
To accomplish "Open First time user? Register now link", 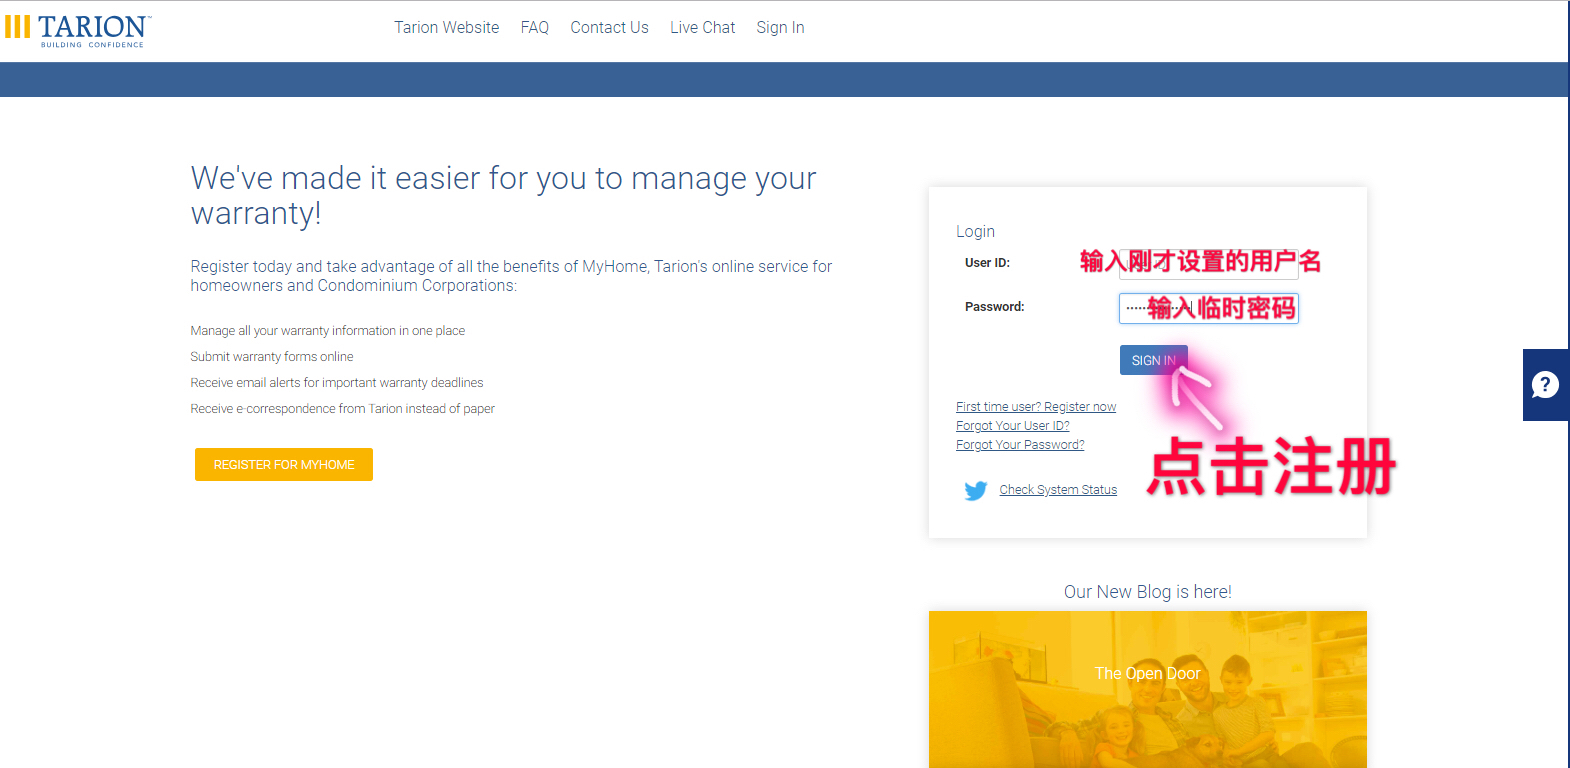I will click(1036, 407).
